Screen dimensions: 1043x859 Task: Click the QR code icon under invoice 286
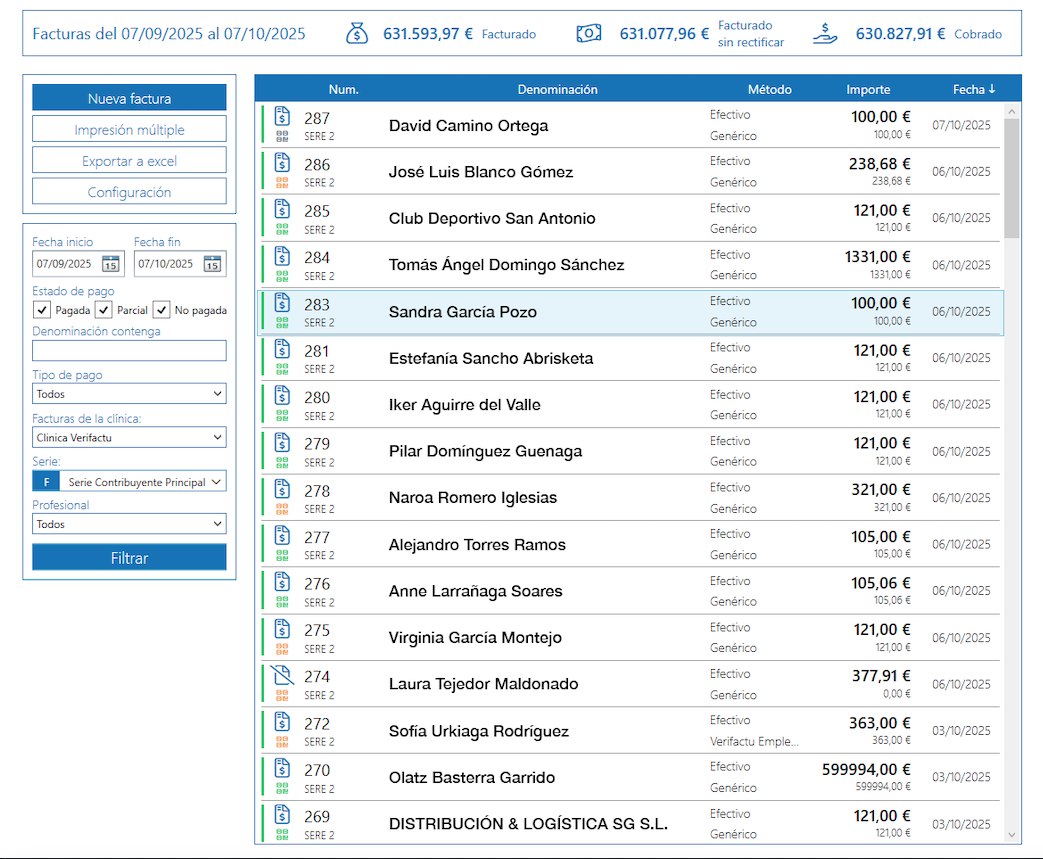282,183
